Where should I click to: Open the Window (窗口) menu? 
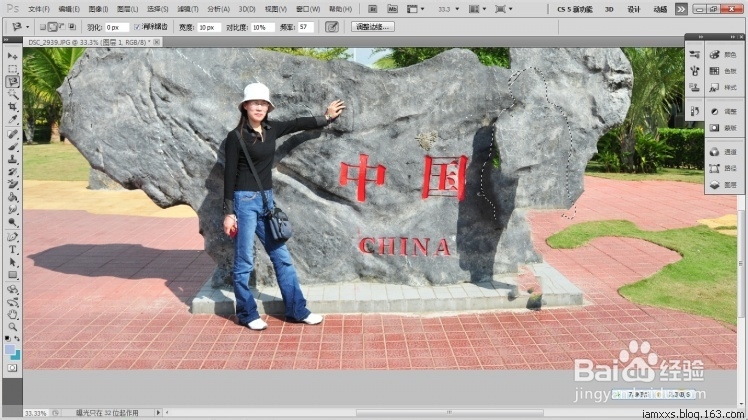tap(308, 9)
